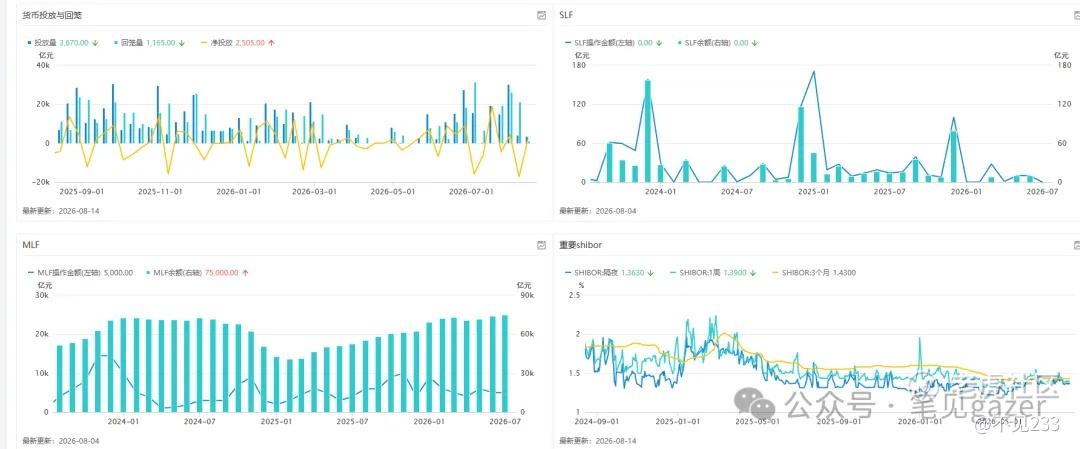Click the 2025-09-01 label in 货币投放与回笼 chart
1080x449 pixels.
81,191
